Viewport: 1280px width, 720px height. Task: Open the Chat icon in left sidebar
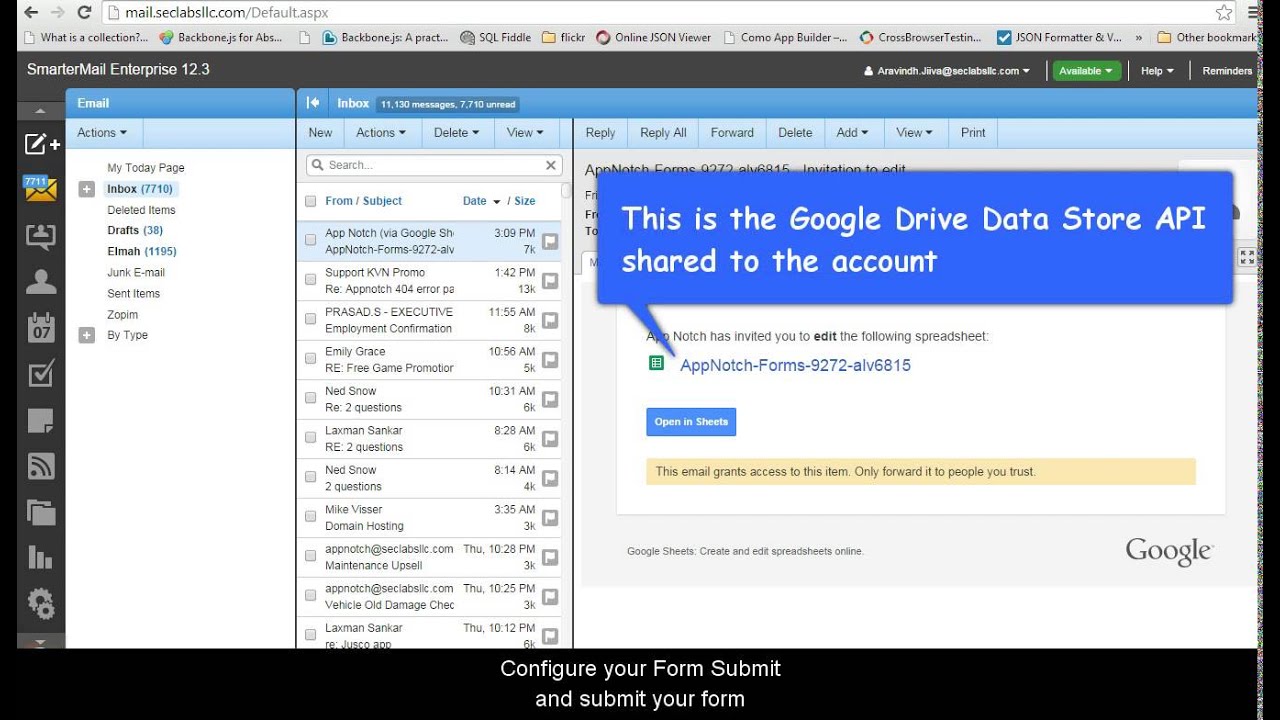[x=41, y=236]
